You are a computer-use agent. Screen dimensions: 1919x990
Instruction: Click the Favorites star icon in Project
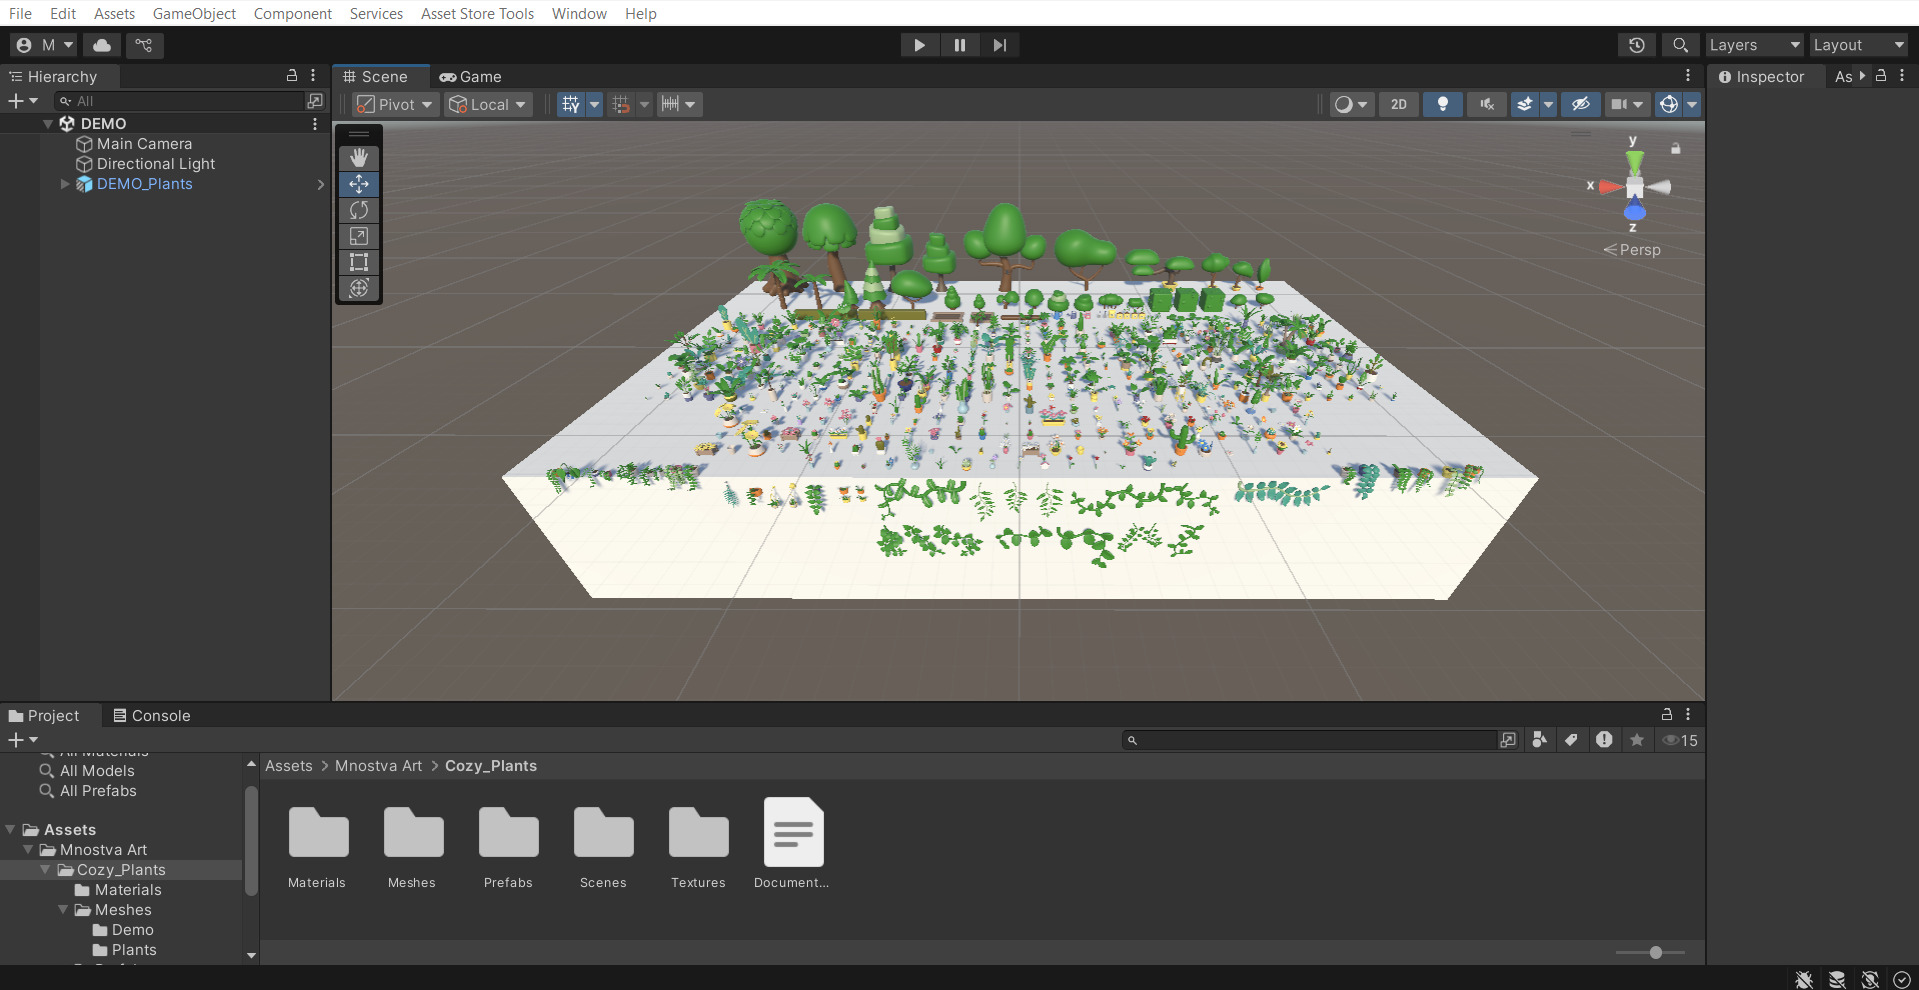pos(1637,740)
